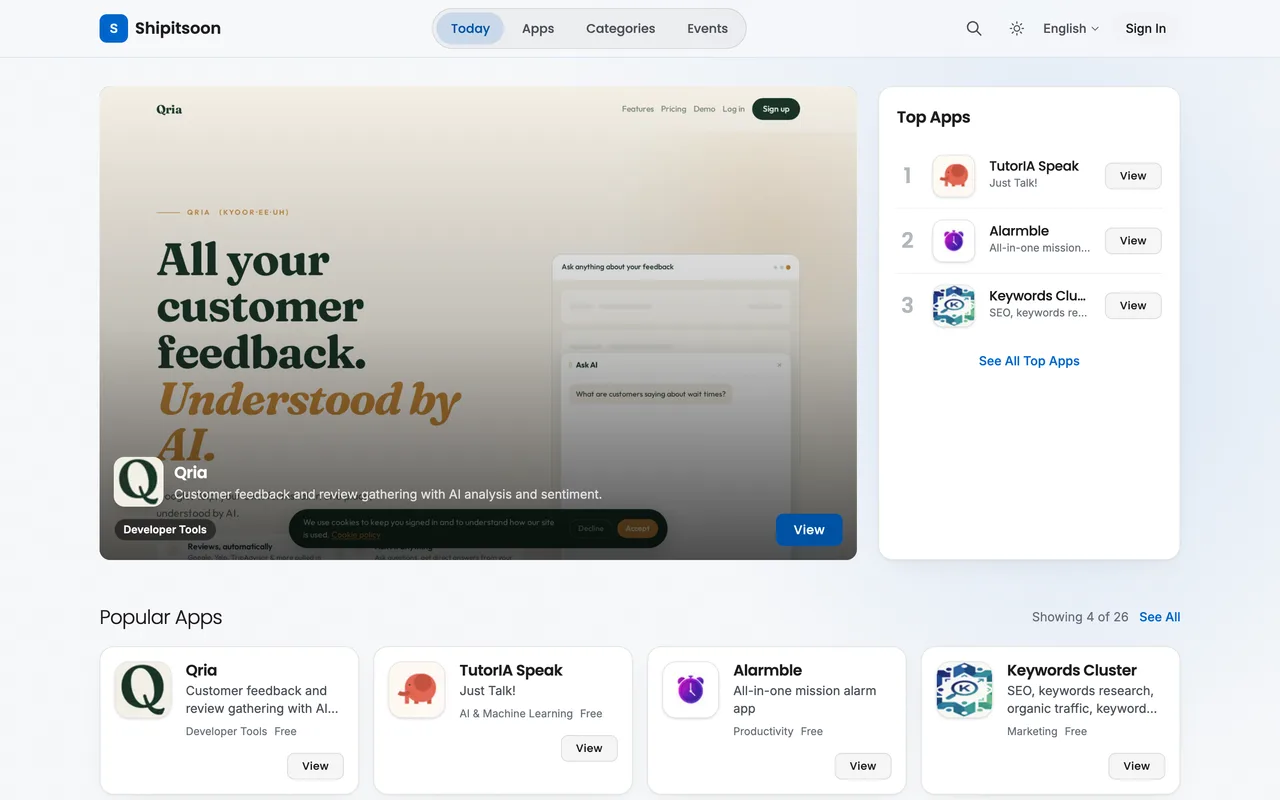View Alarmble from Top Apps
1280x800 pixels.
click(x=1133, y=241)
